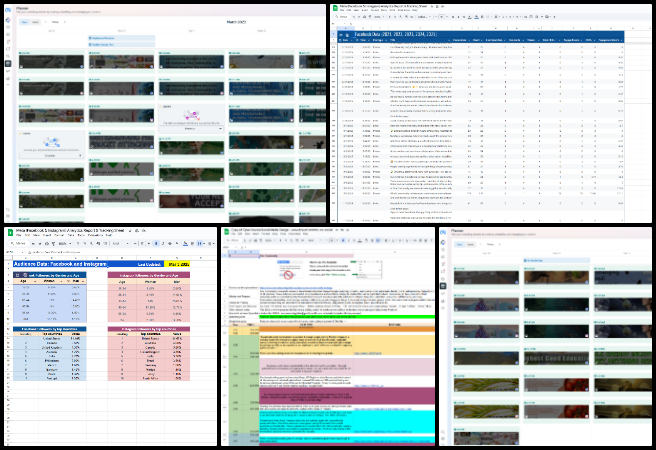Viewport: 656px width, 450px height.
Task: Click the first blue event chip in the top-left Planner
Action: coord(121,38)
